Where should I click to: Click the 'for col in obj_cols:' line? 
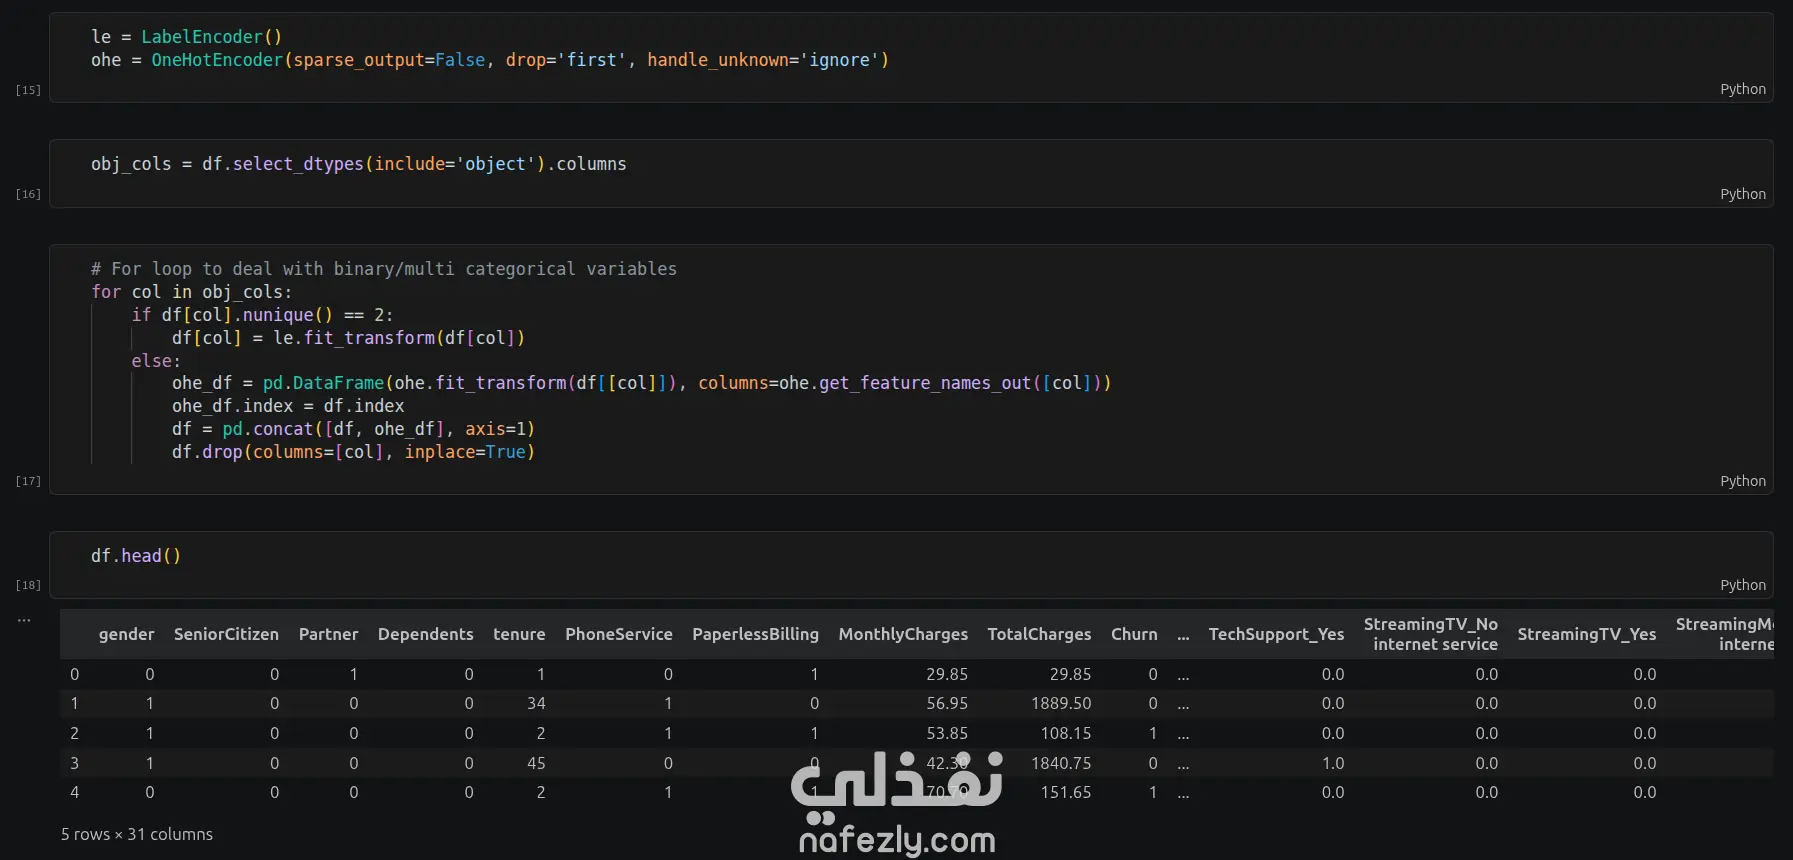pyautogui.click(x=191, y=292)
